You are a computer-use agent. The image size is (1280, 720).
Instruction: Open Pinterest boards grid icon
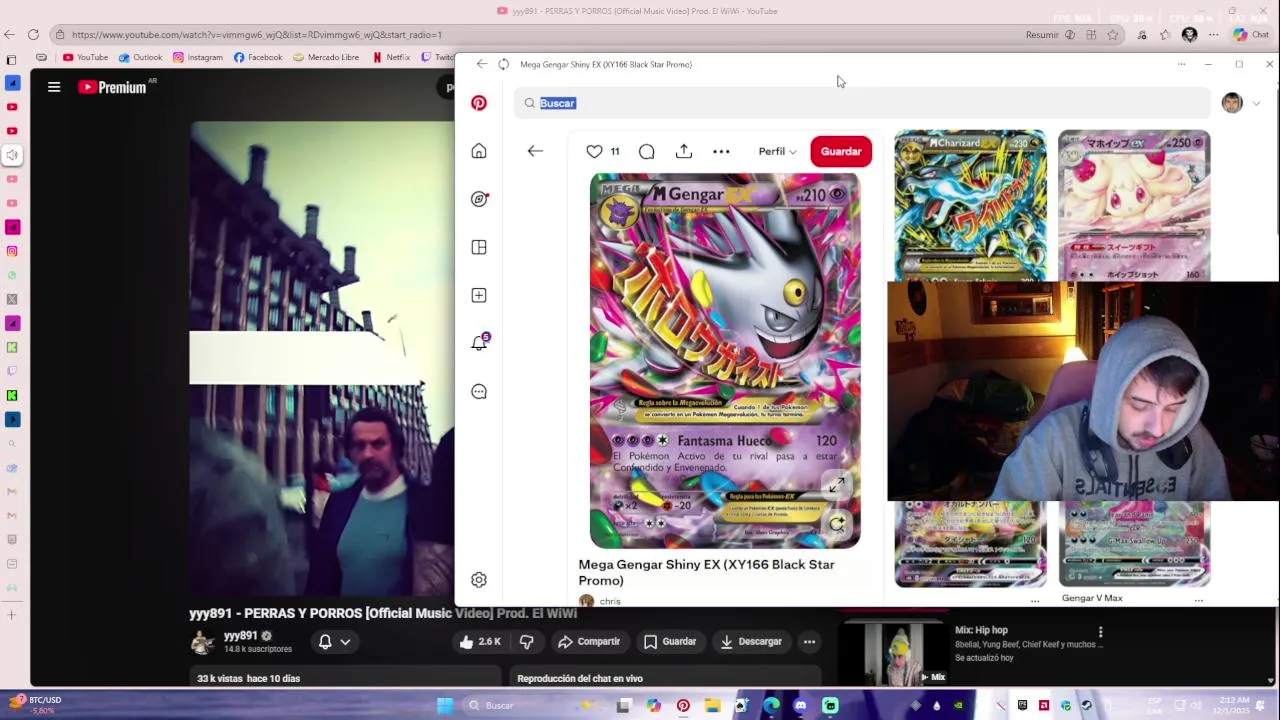click(479, 247)
